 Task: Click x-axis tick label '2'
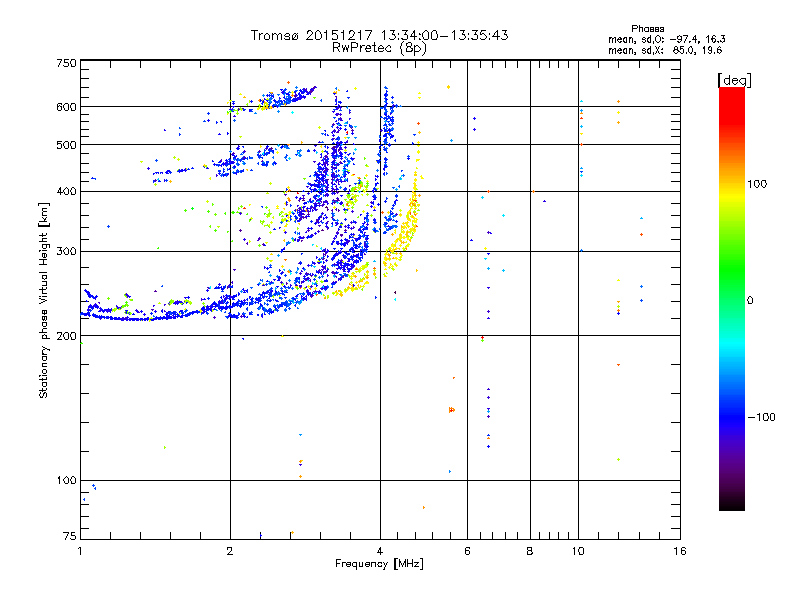coord(230,551)
